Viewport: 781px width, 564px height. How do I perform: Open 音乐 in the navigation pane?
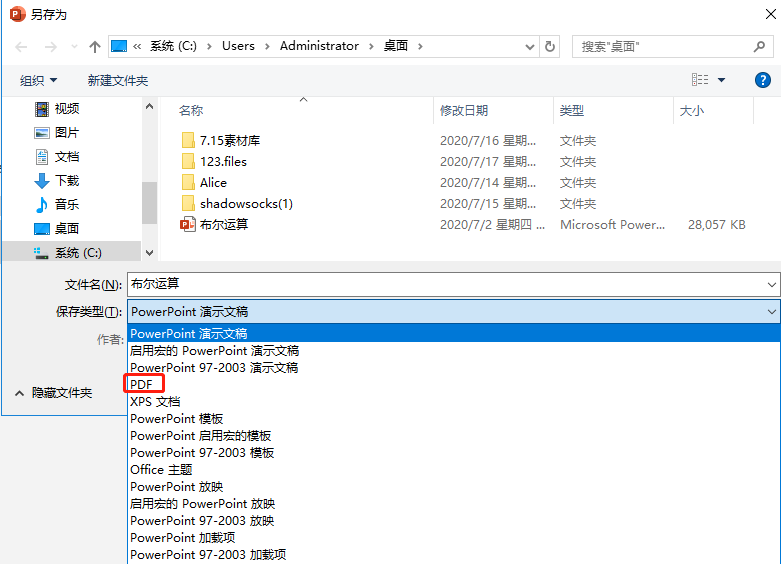(x=67, y=204)
